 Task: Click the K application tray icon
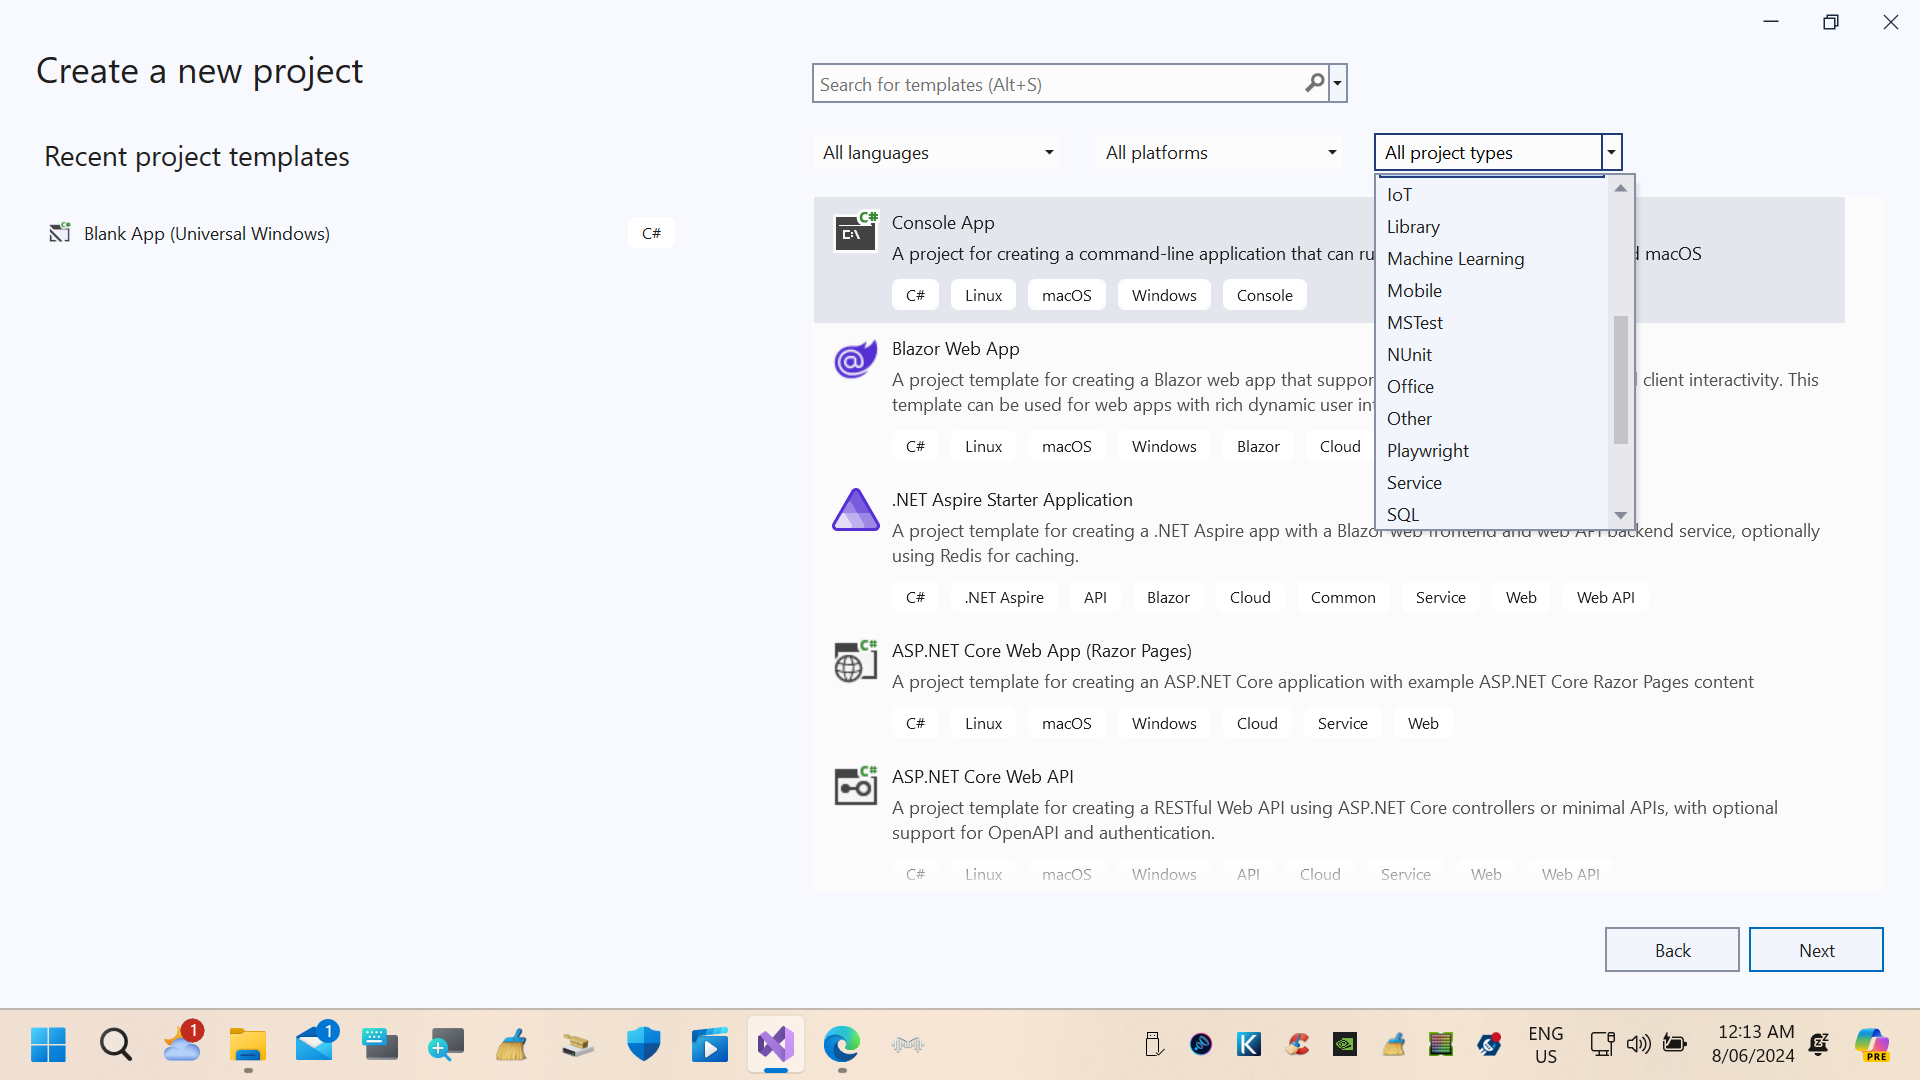tap(1249, 1045)
